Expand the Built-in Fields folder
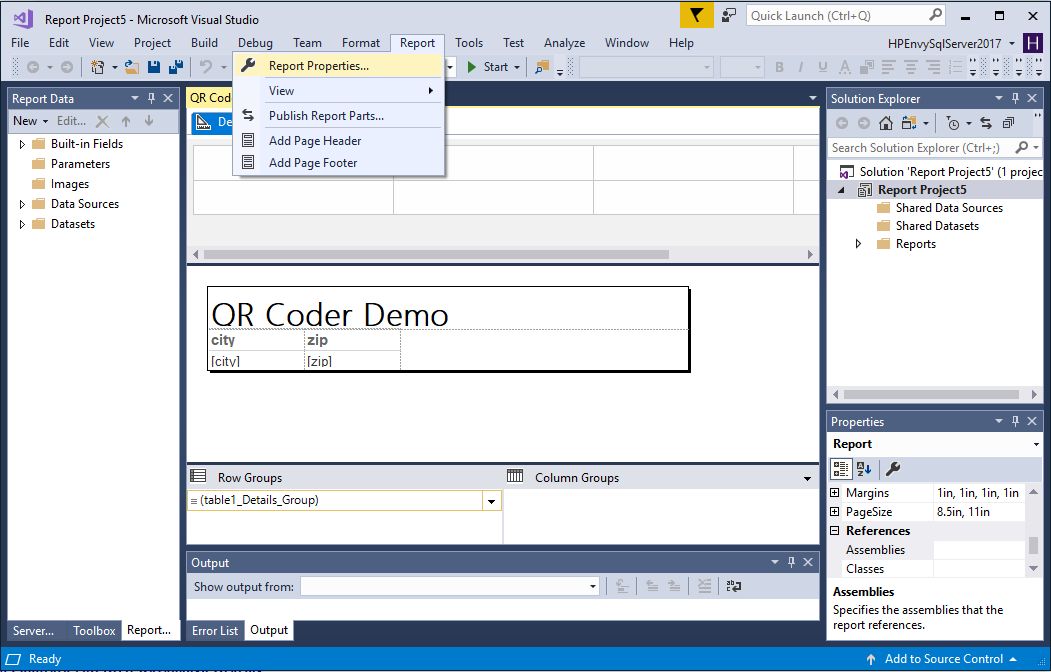 tap(22, 144)
